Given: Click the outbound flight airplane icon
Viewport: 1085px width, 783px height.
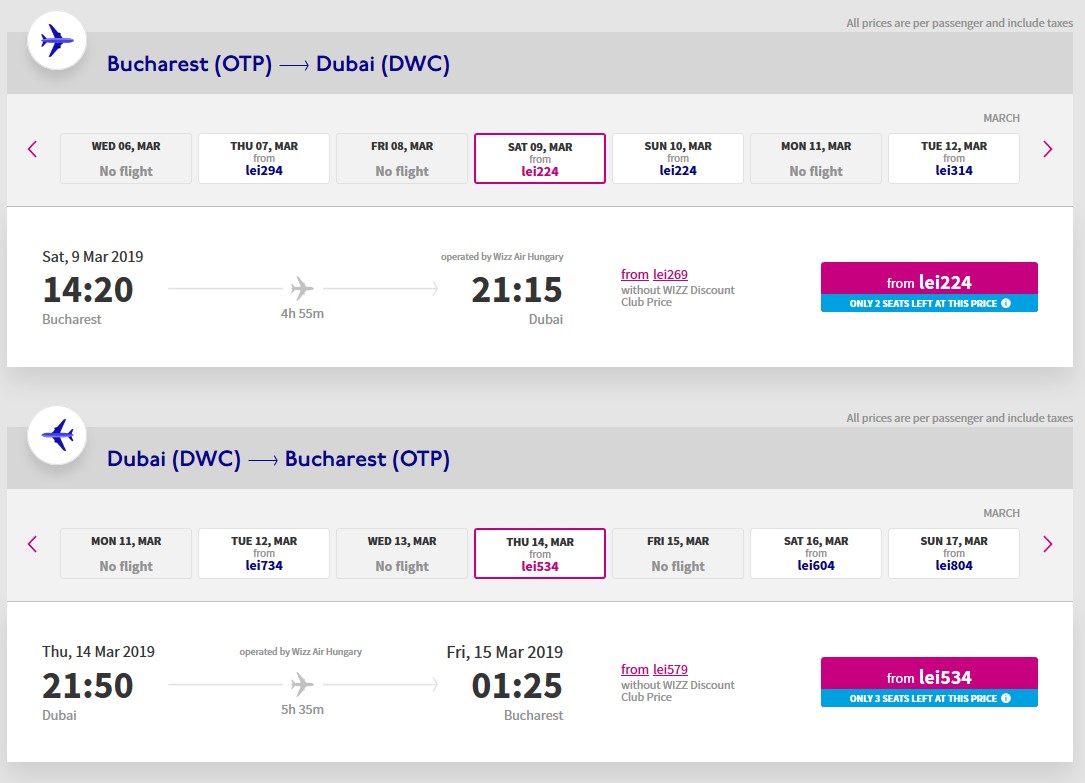Looking at the screenshot, I should click(57, 40).
